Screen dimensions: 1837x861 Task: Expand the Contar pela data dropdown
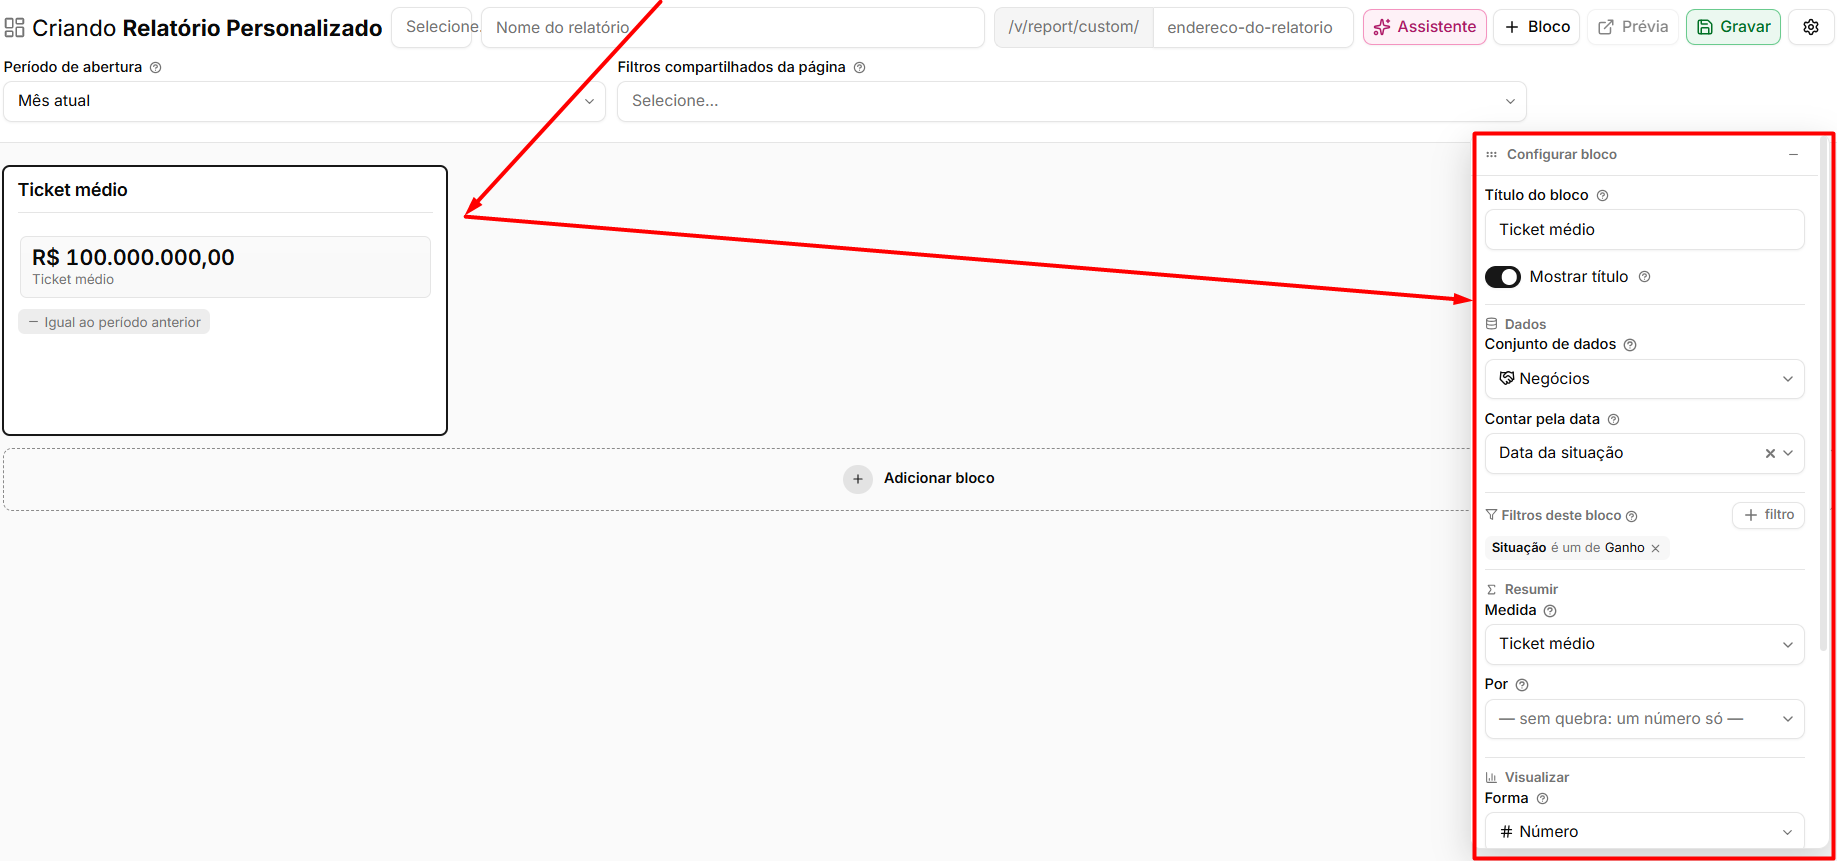pos(1788,453)
